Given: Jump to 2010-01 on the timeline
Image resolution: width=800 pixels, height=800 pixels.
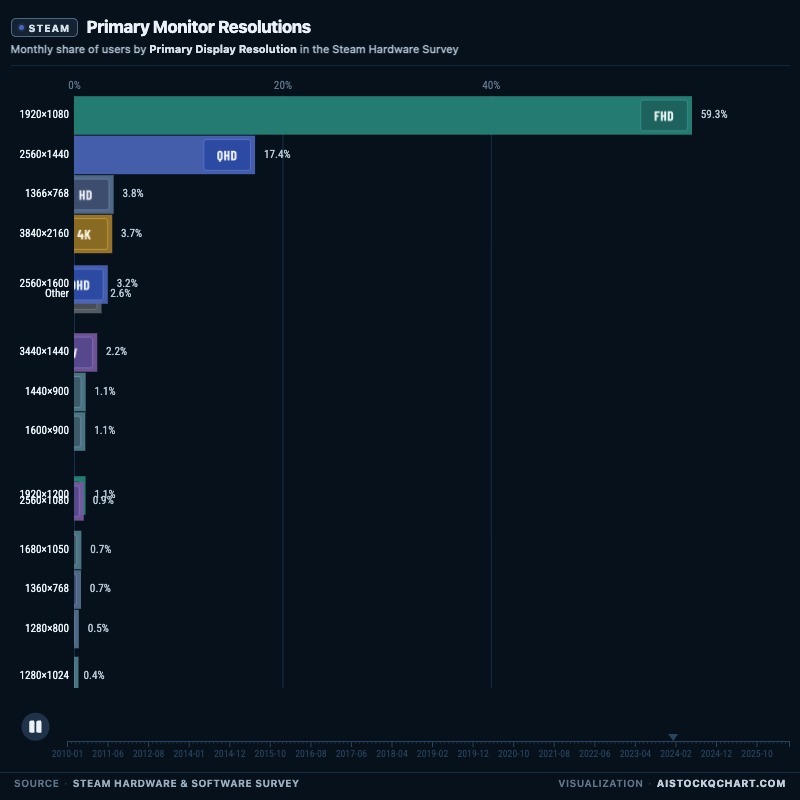Looking at the screenshot, I should 67,754.
